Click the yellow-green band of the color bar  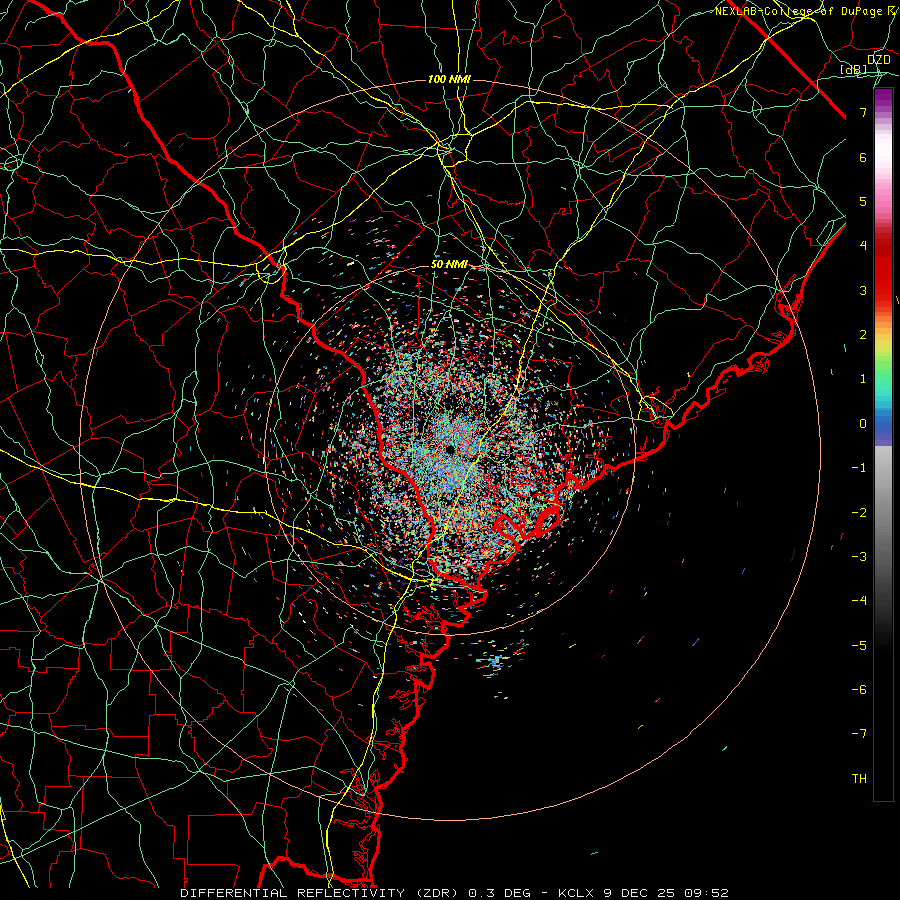[x=883, y=350]
